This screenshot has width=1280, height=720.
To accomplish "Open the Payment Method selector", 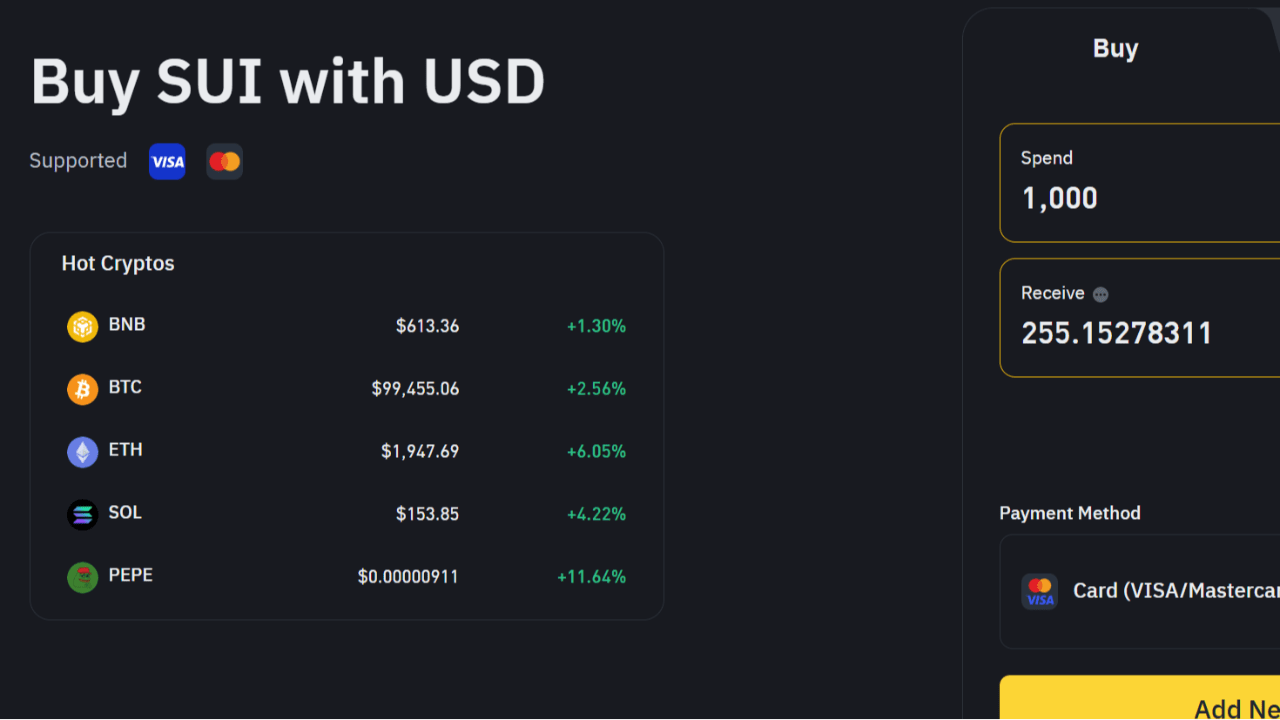I will tap(1150, 592).
